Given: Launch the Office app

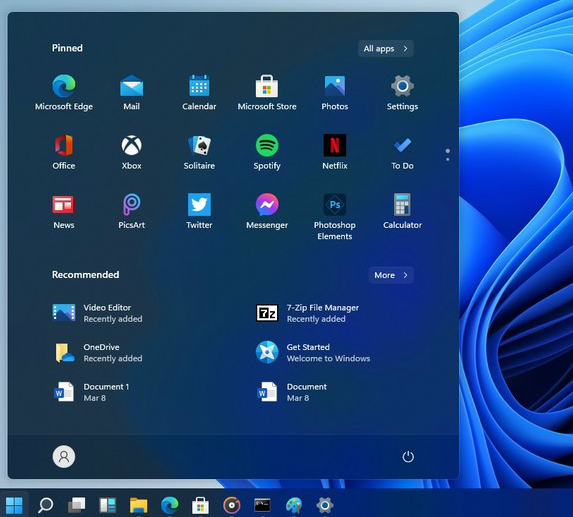Looking at the screenshot, I should 64,152.
